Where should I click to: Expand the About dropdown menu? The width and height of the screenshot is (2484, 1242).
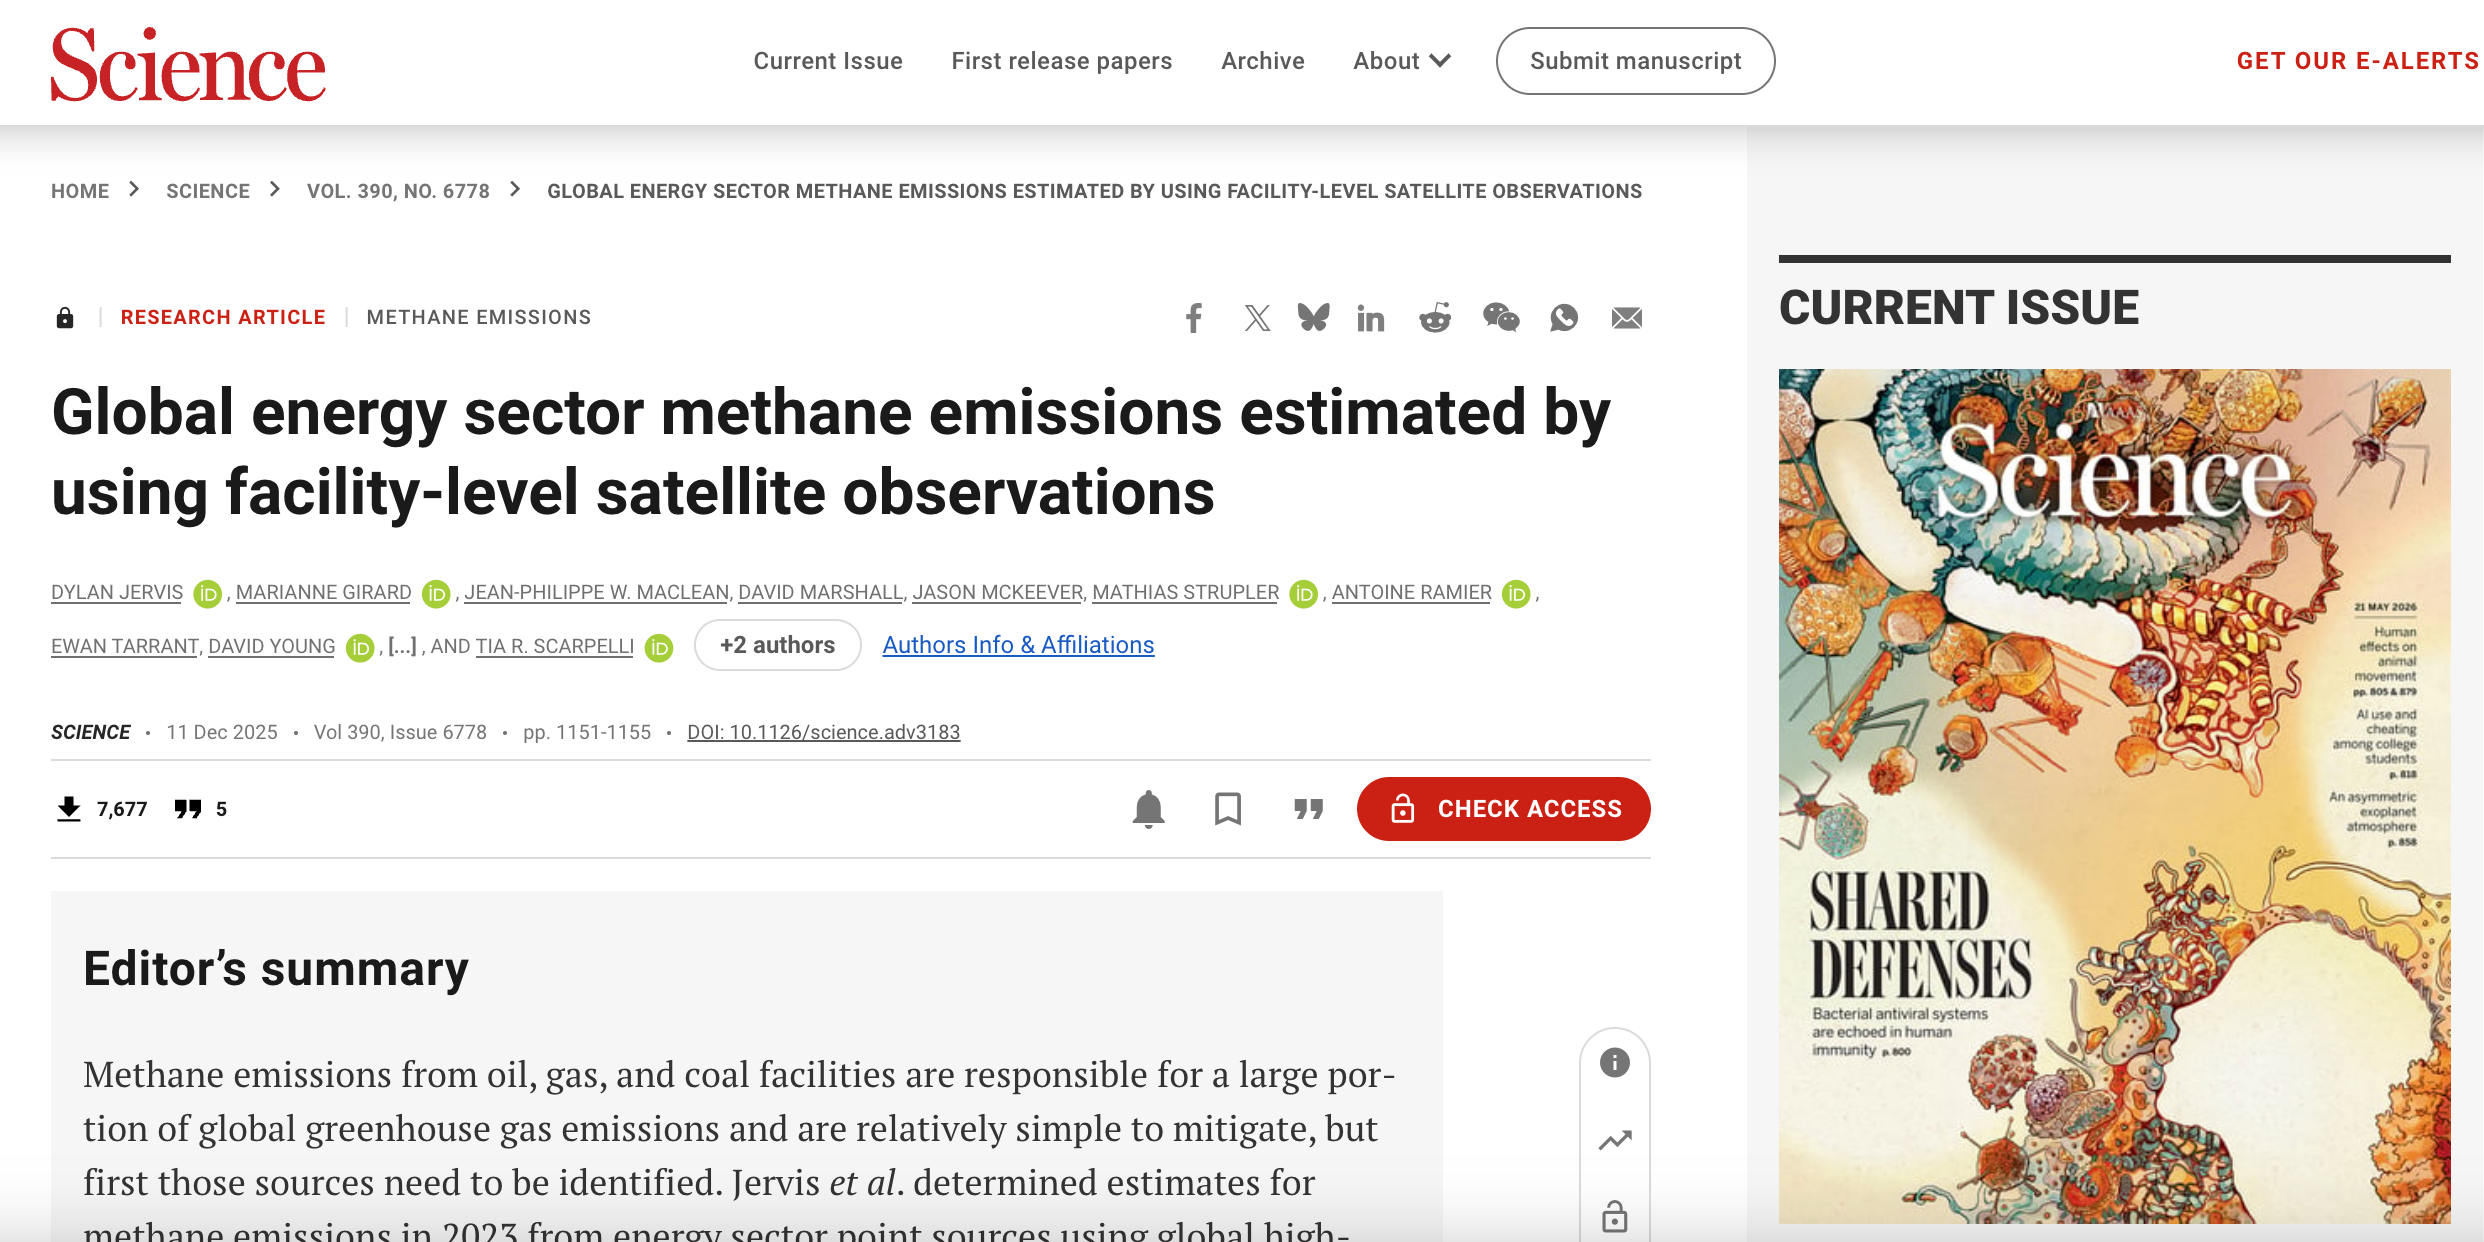tap(1402, 61)
